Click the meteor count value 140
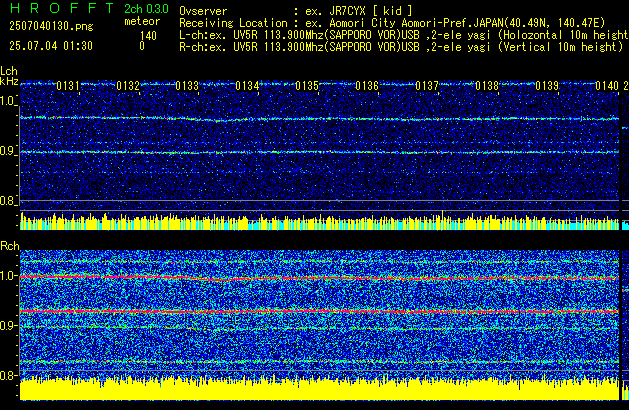Screen dimensions: 629x410 click(x=148, y=36)
